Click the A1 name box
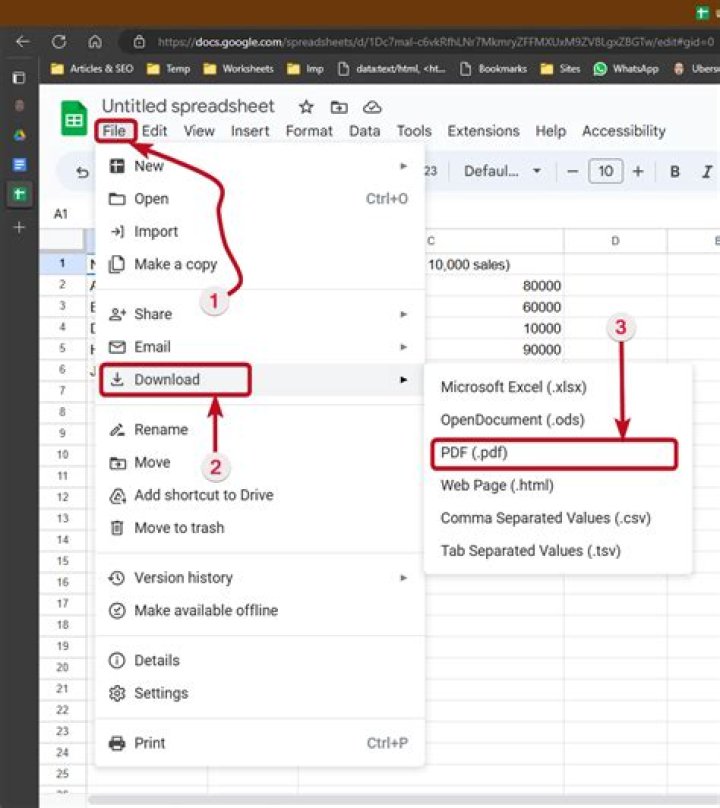The image size is (720, 808). pyautogui.click(x=61, y=214)
